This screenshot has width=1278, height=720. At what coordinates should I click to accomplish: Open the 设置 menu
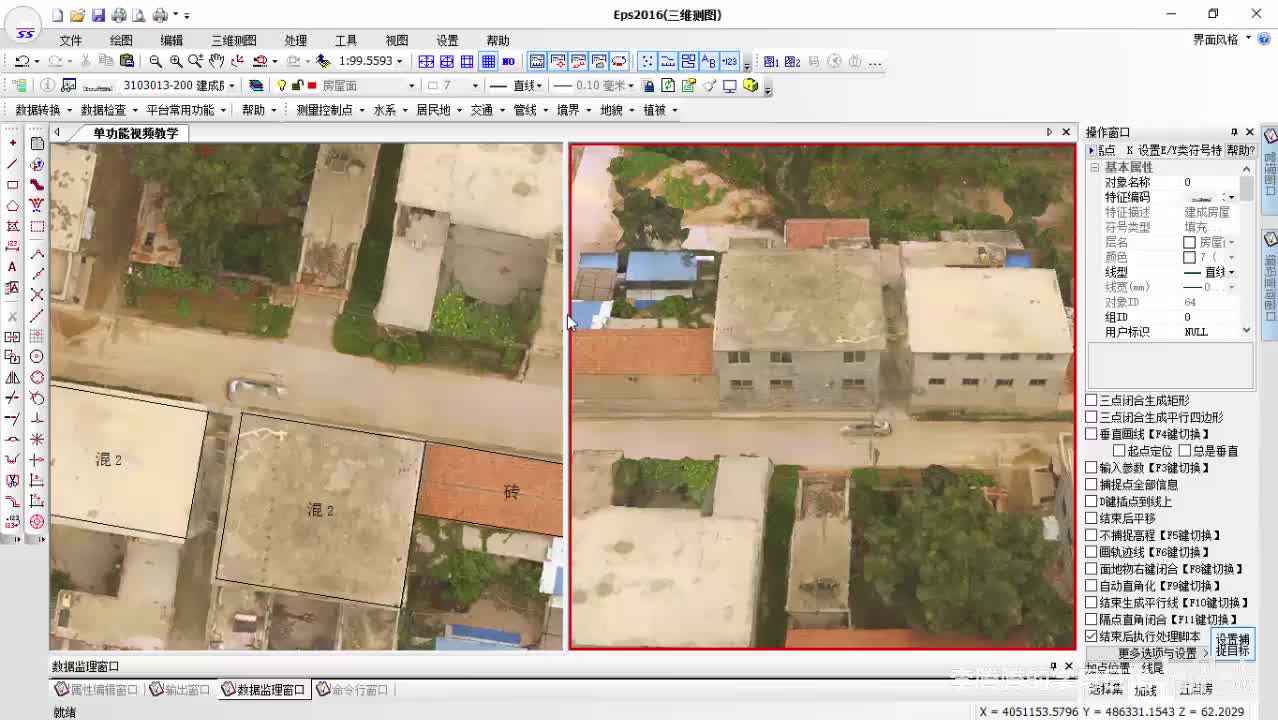pos(447,40)
